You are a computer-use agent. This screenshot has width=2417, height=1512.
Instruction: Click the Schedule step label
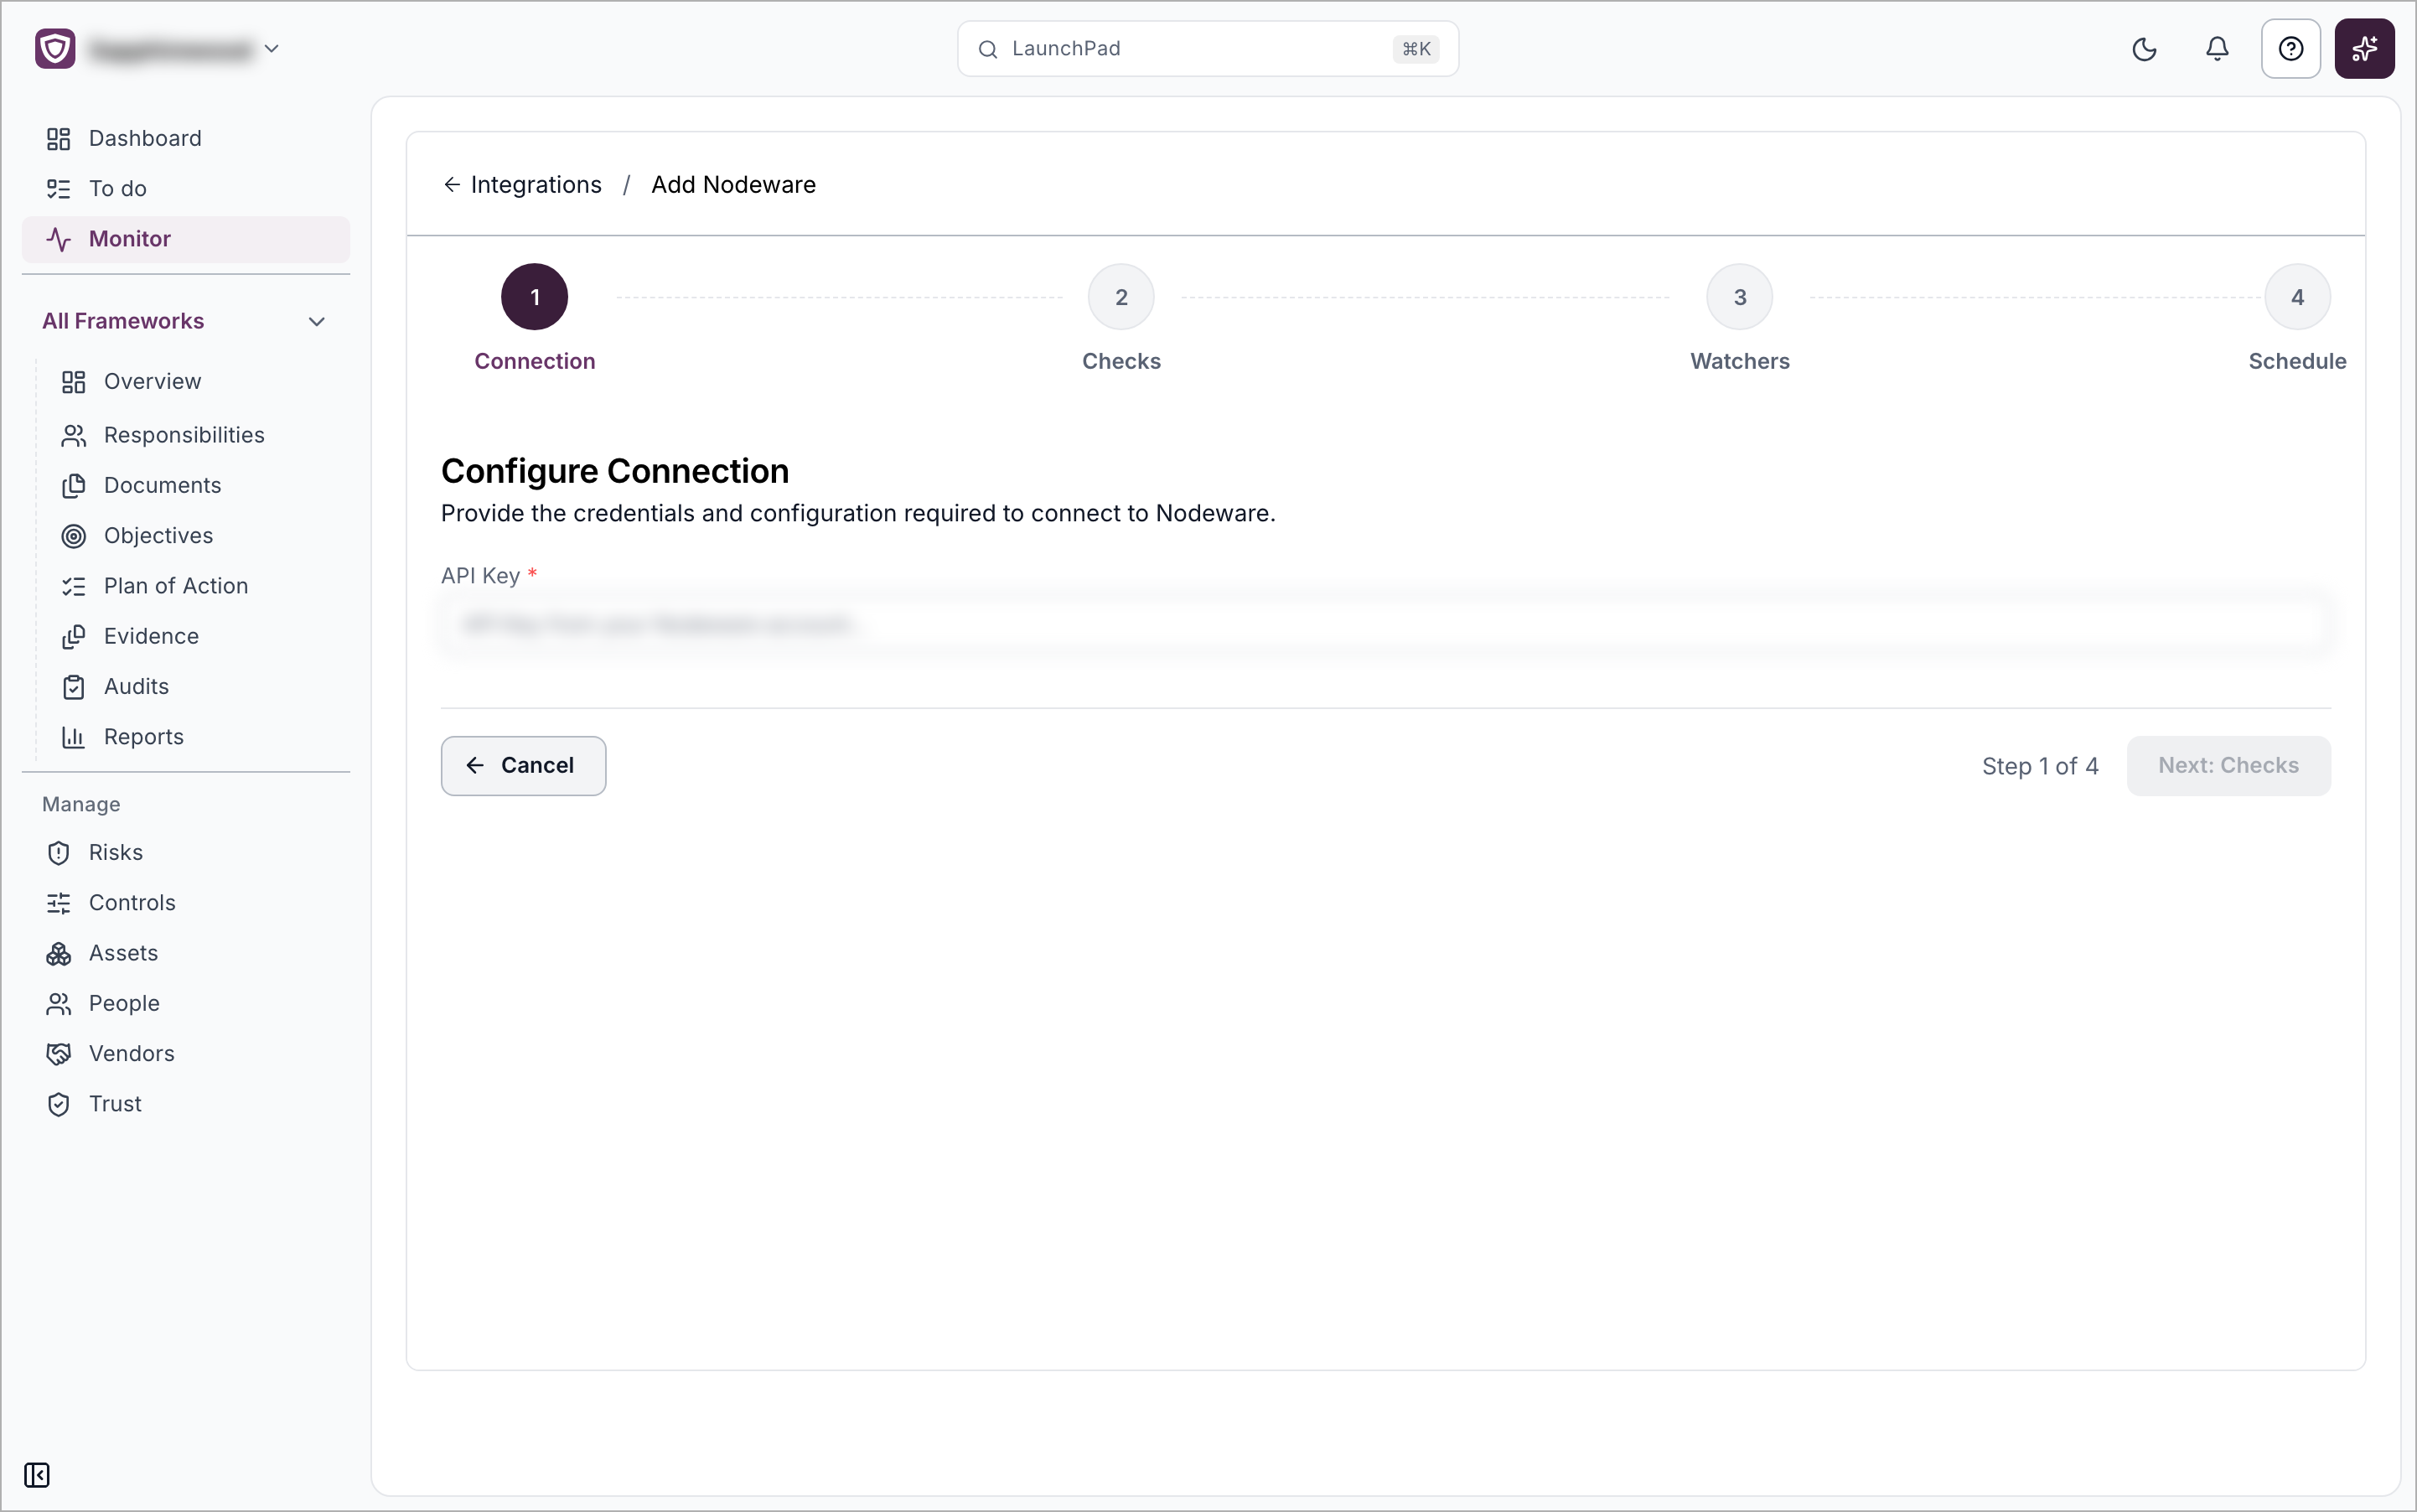point(2297,362)
